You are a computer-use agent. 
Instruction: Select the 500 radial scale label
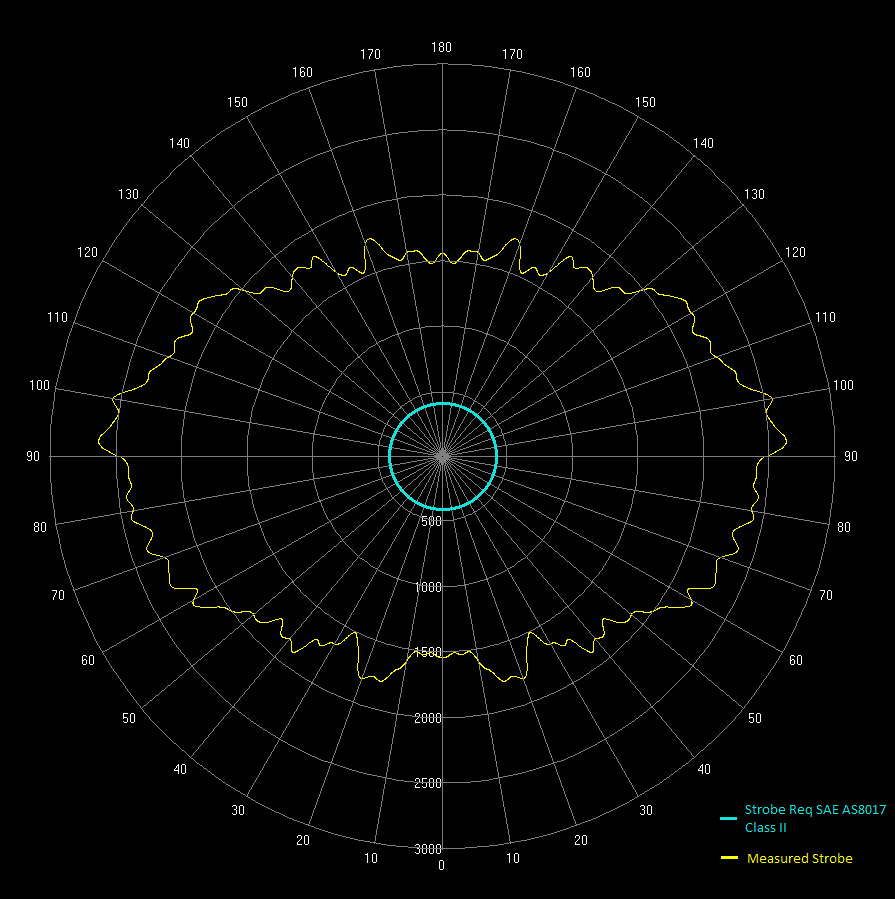point(431,522)
